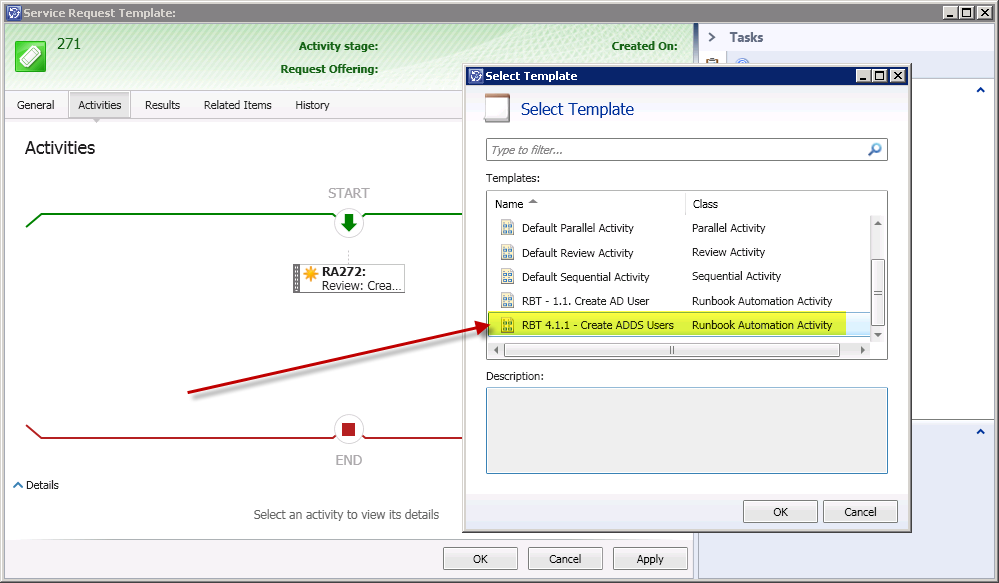
Task: Open the Related Items tab
Action: (x=237, y=105)
